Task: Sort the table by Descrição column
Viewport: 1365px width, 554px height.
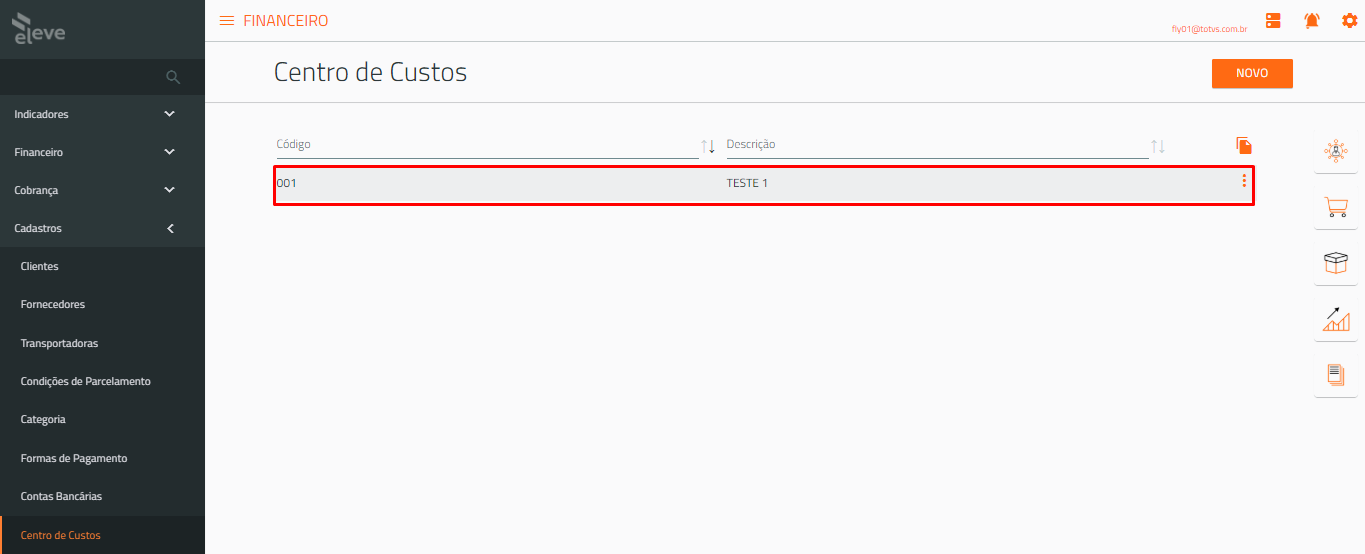Action: coord(1158,146)
